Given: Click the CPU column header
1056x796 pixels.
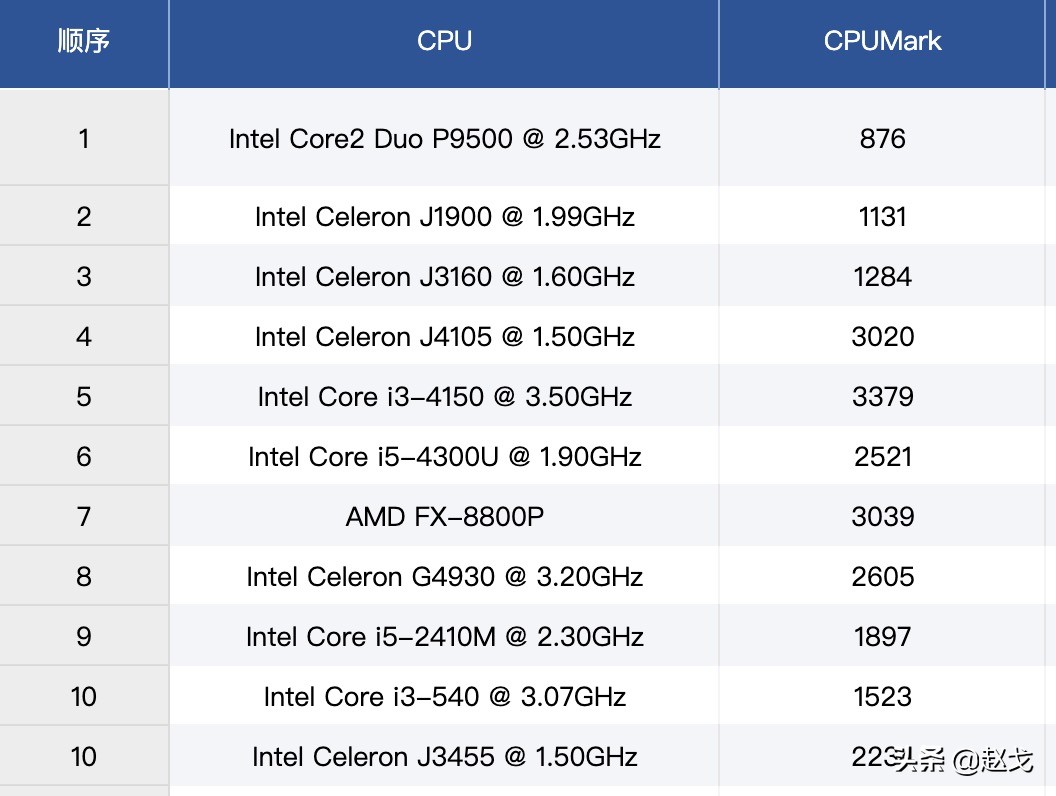Looking at the screenshot, I should click(x=444, y=41).
